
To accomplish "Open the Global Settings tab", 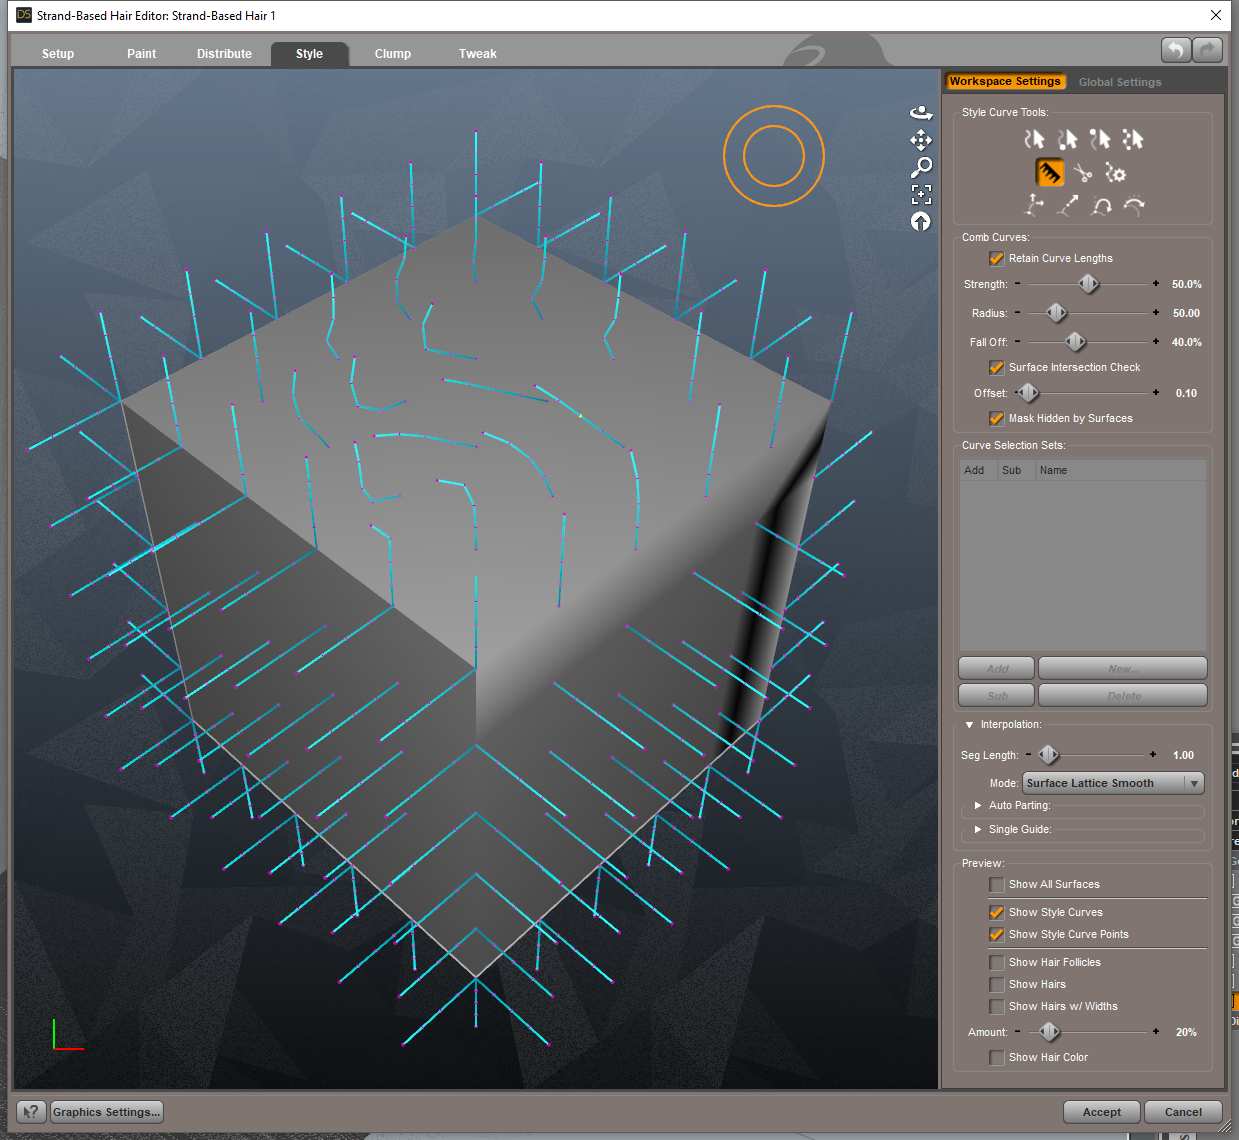I will pos(1120,82).
